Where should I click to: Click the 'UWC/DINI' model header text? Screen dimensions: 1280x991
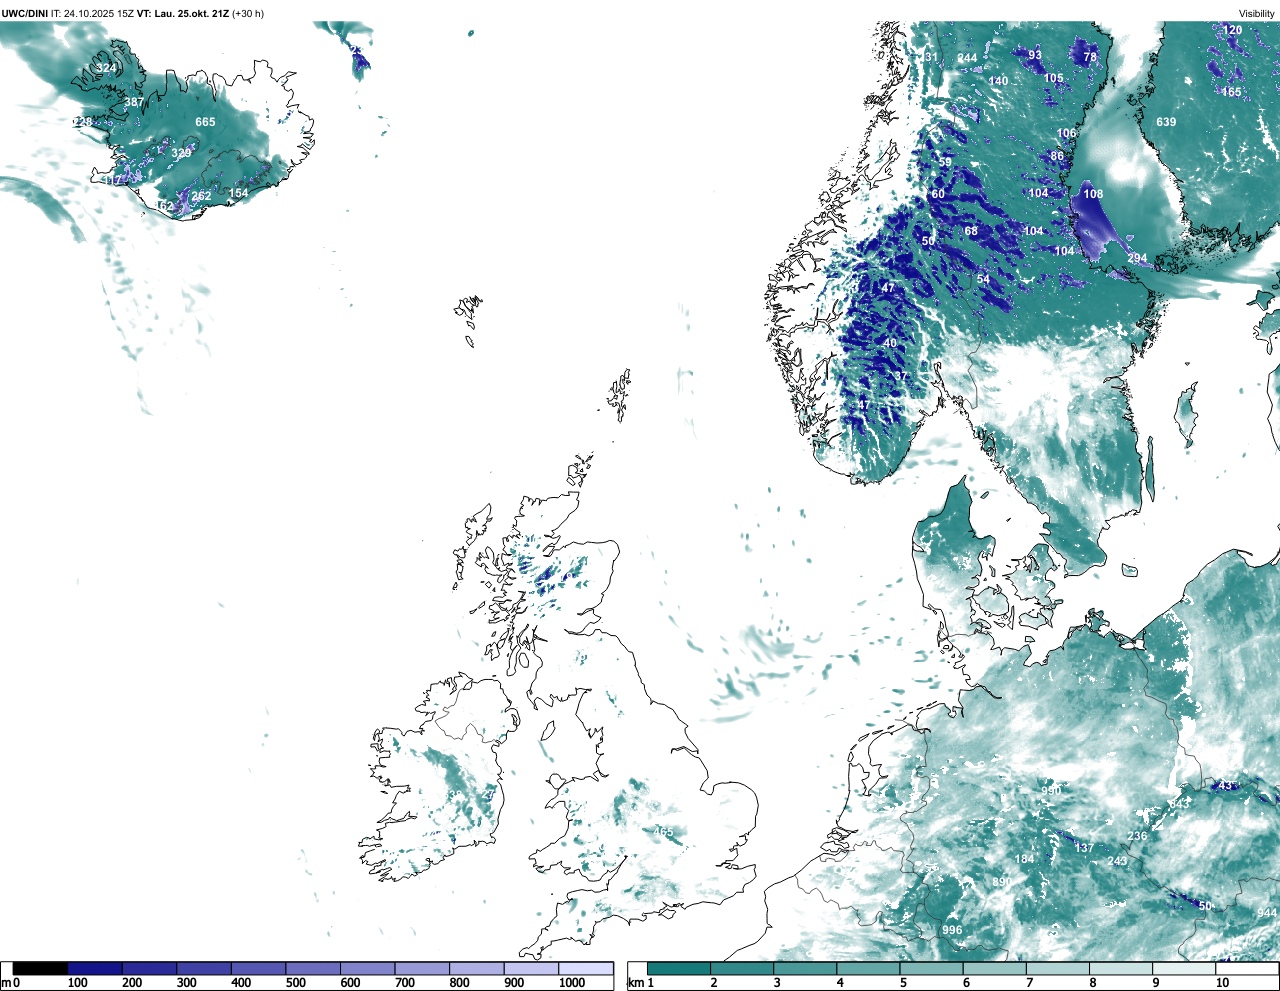pyautogui.click(x=24, y=14)
